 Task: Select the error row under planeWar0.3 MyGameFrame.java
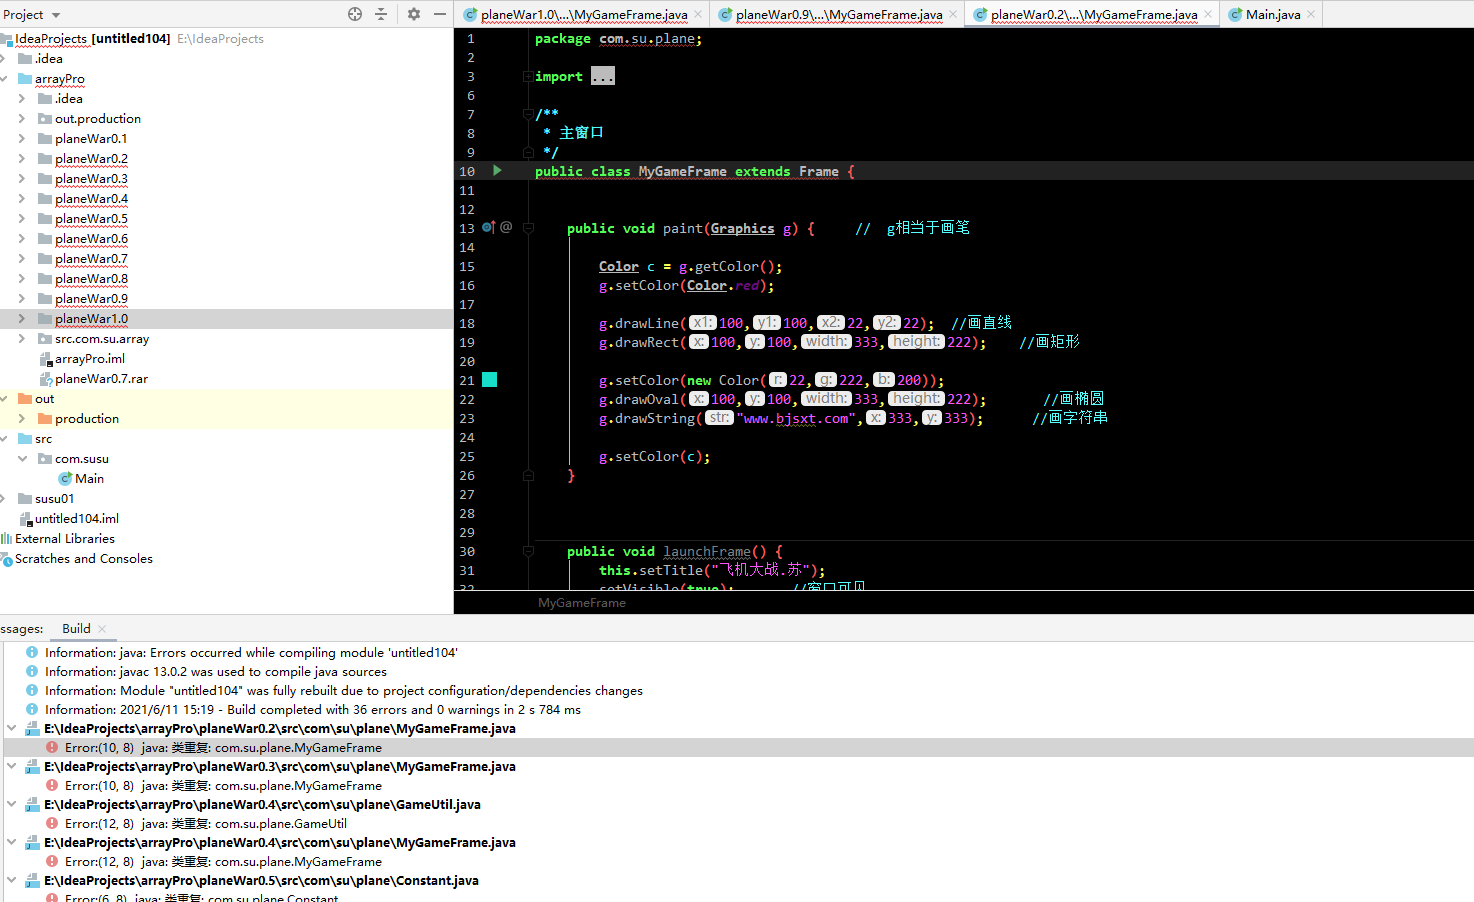point(223,786)
